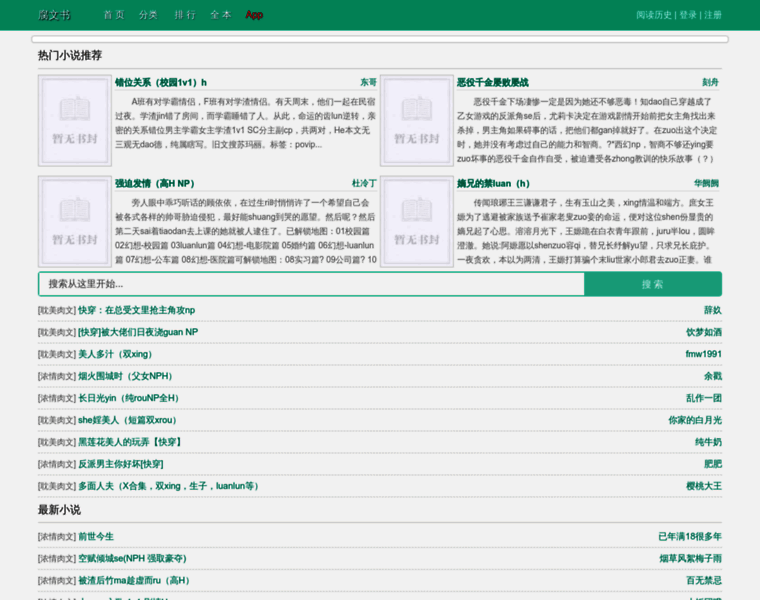760x600 pixels.
Task: Open the novel 前世今生 under 最新小说
Action: (x=96, y=536)
